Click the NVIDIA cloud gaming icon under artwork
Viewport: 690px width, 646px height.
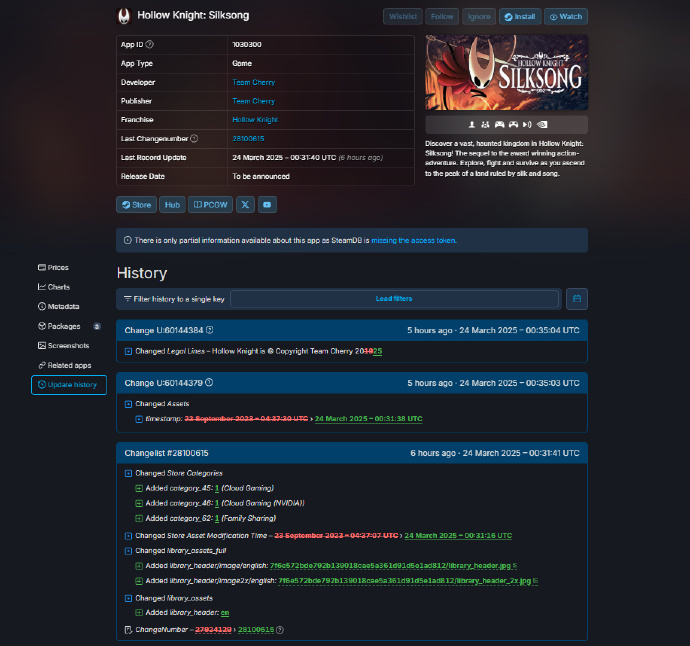point(542,125)
